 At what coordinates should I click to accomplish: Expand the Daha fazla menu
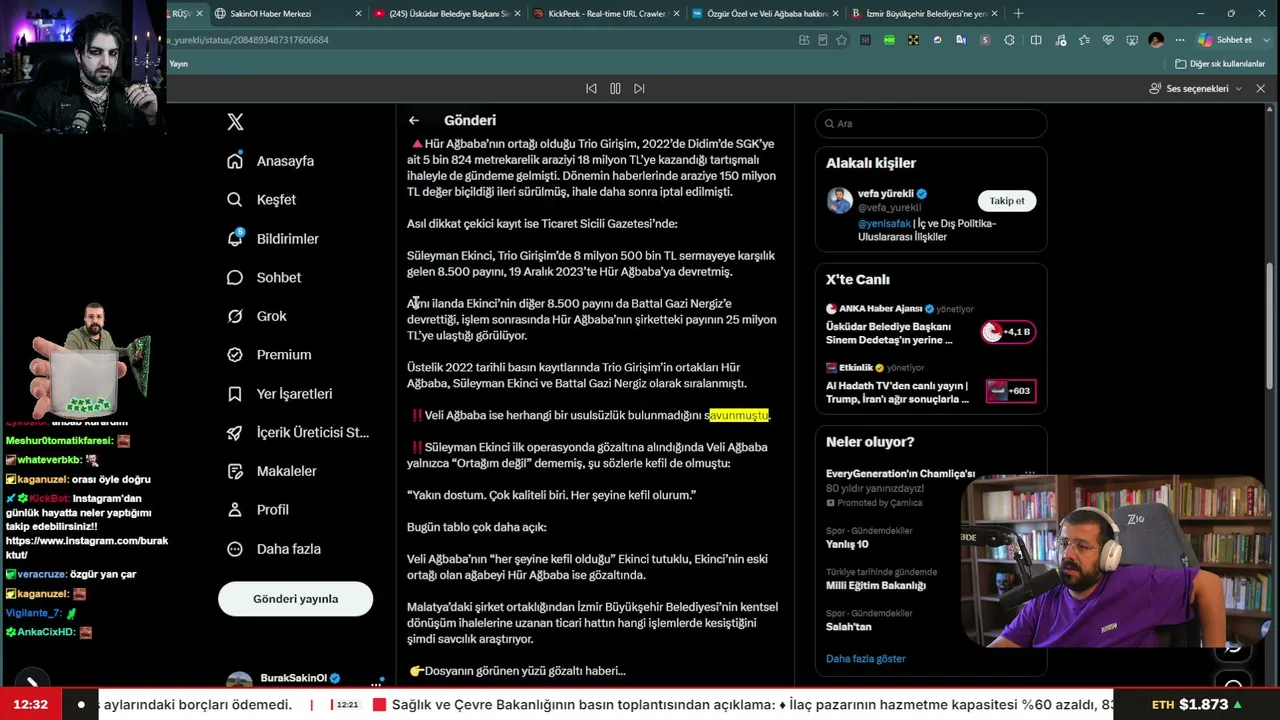coord(273,549)
